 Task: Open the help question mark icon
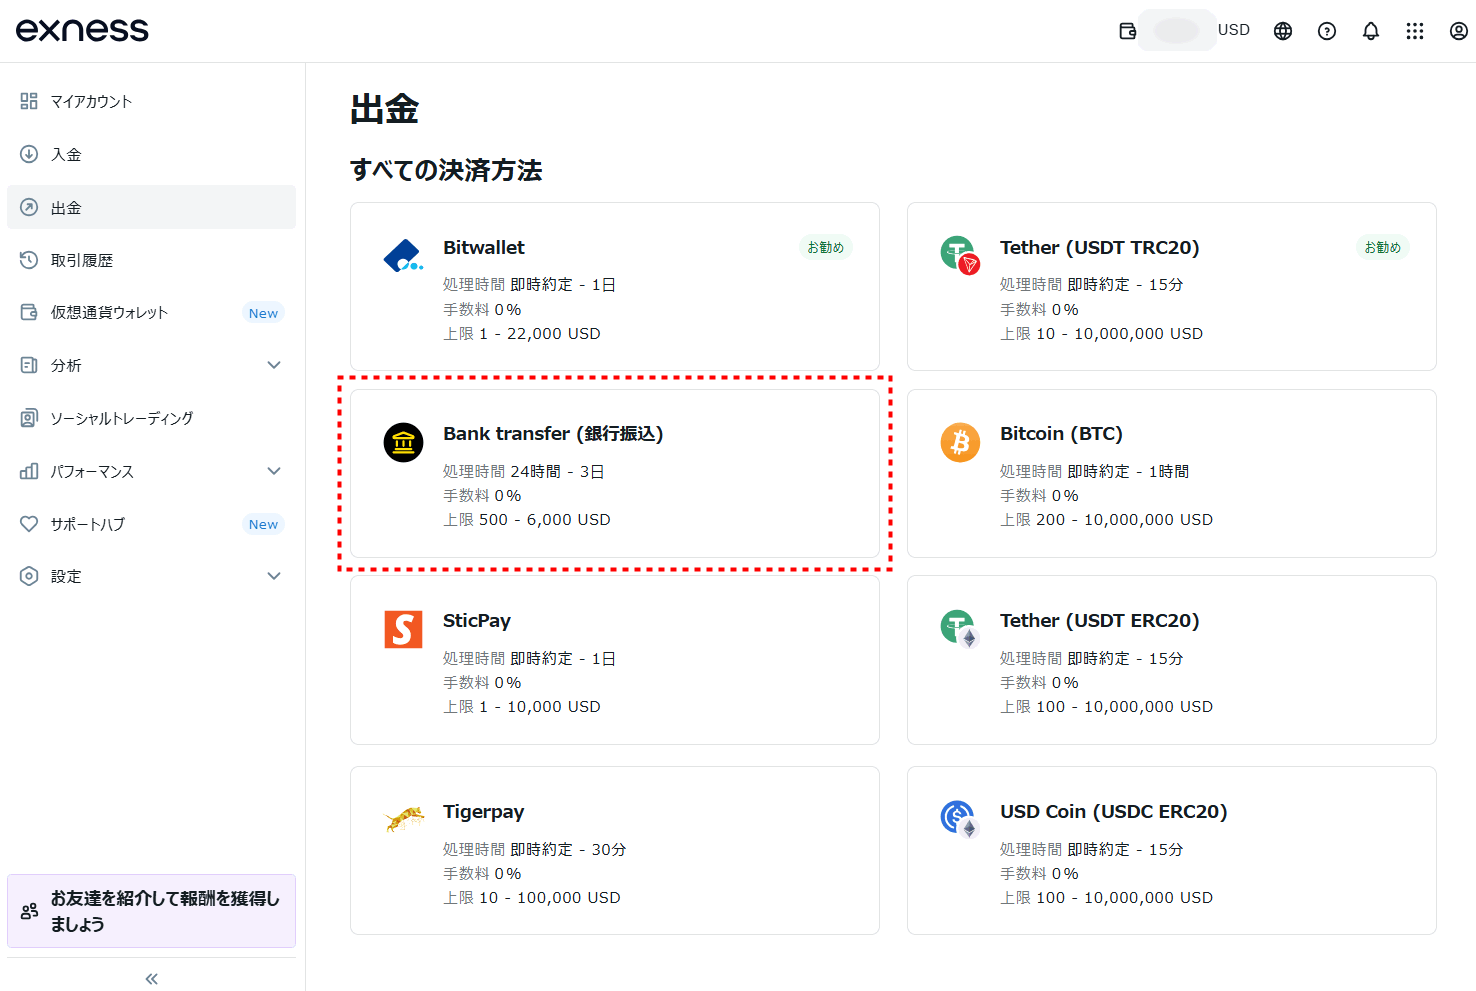(1327, 31)
